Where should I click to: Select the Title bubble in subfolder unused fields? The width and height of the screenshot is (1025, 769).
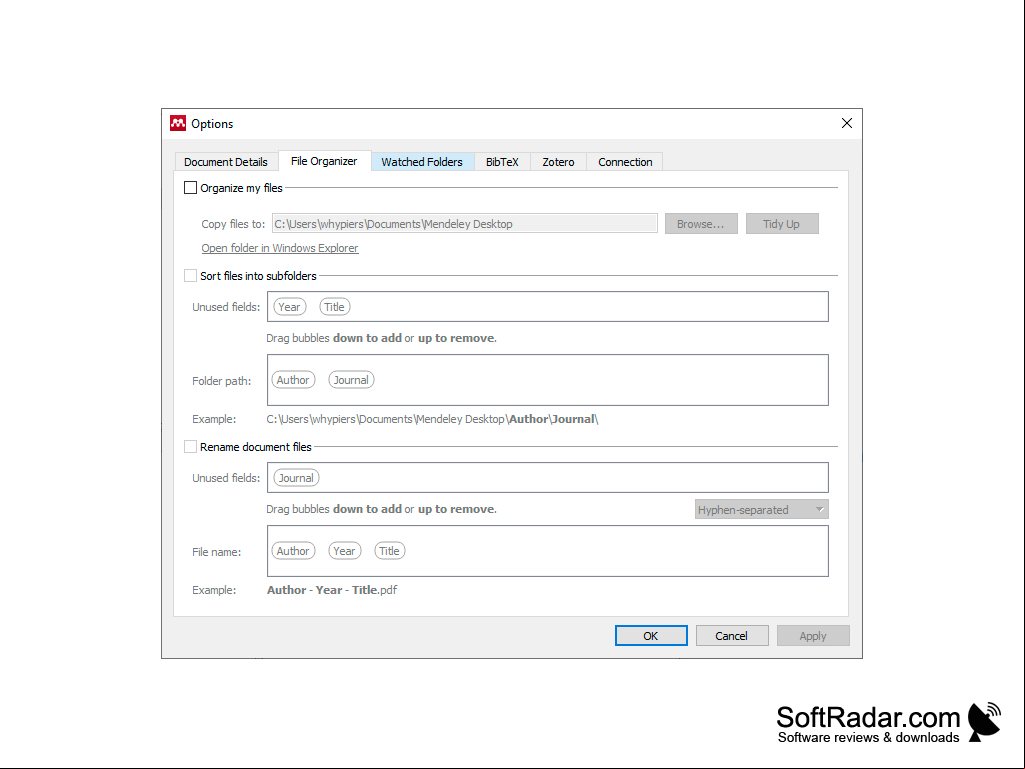(x=334, y=307)
